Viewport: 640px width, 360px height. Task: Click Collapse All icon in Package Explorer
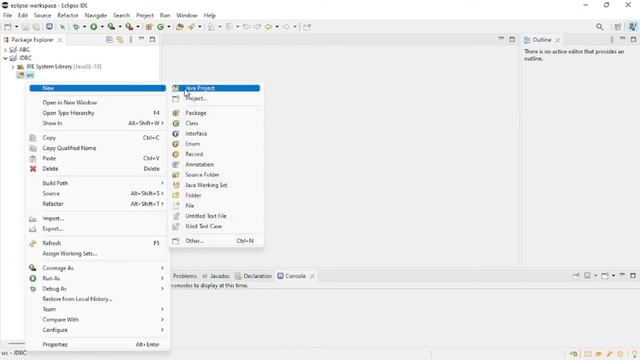(x=109, y=40)
